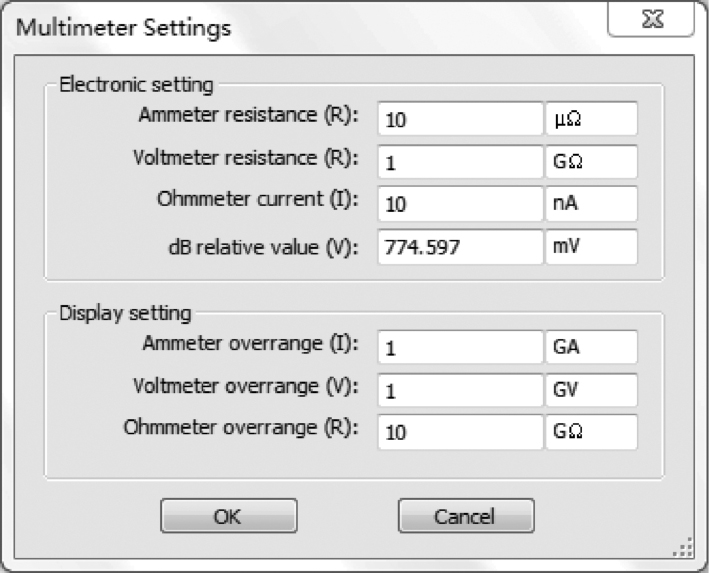Click the Voltmeter overrange unit box (GV)
This screenshot has height=573, width=709.
[x=592, y=390]
